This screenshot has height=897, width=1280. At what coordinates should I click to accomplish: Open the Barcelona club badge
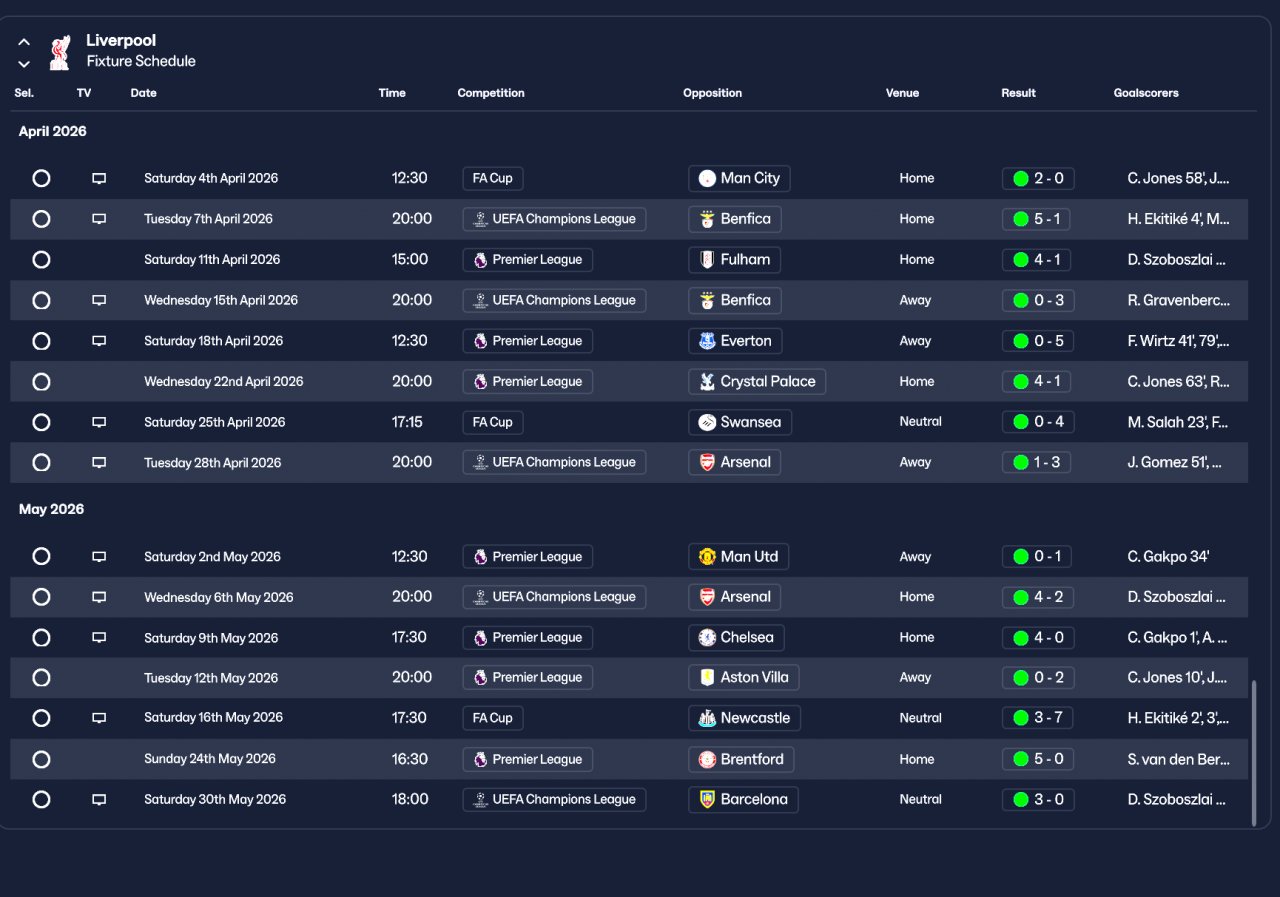[707, 800]
